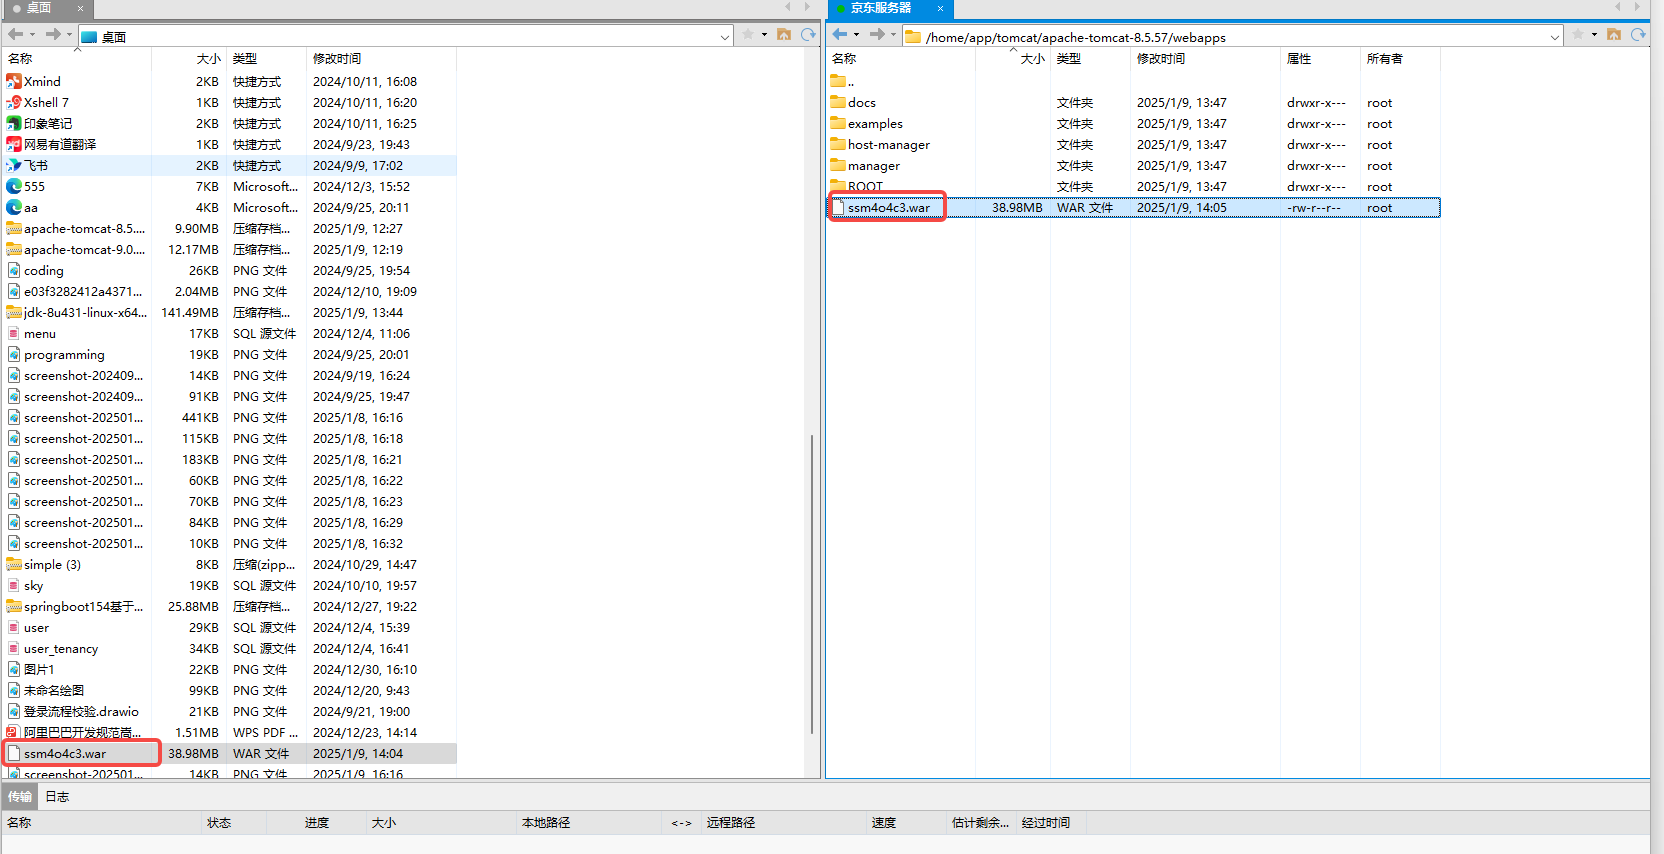The width and height of the screenshot is (1664, 854).
Task: Select the 京东服务器 session tab
Action: (881, 8)
